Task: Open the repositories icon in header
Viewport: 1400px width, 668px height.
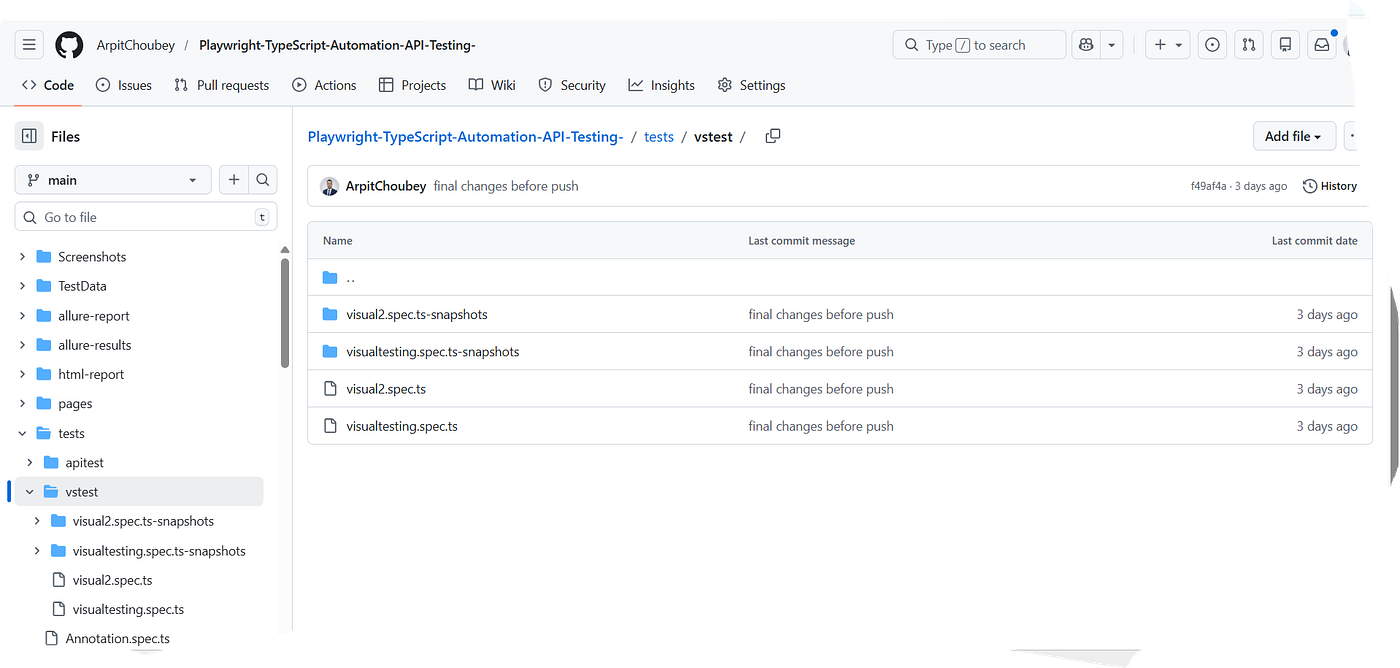Action: click(1286, 45)
